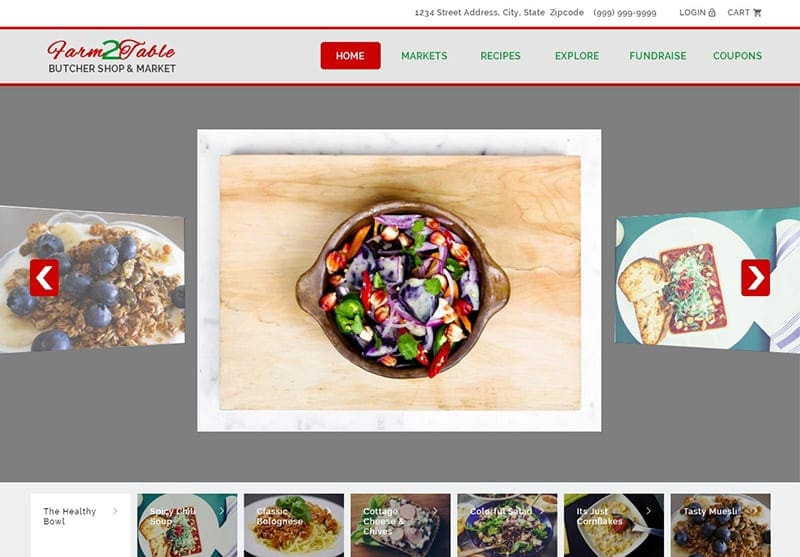Open the Colorful Salad thumbnail

pyautogui.click(x=507, y=525)
